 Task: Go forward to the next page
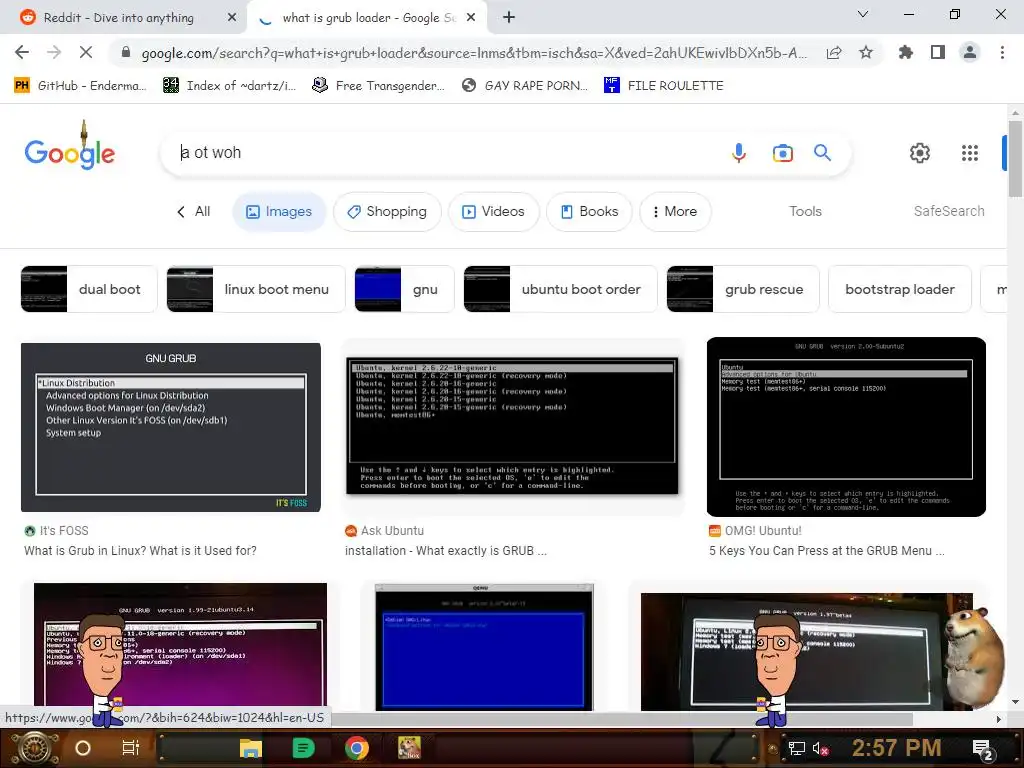pyautogui.click(x=54, y=52)
